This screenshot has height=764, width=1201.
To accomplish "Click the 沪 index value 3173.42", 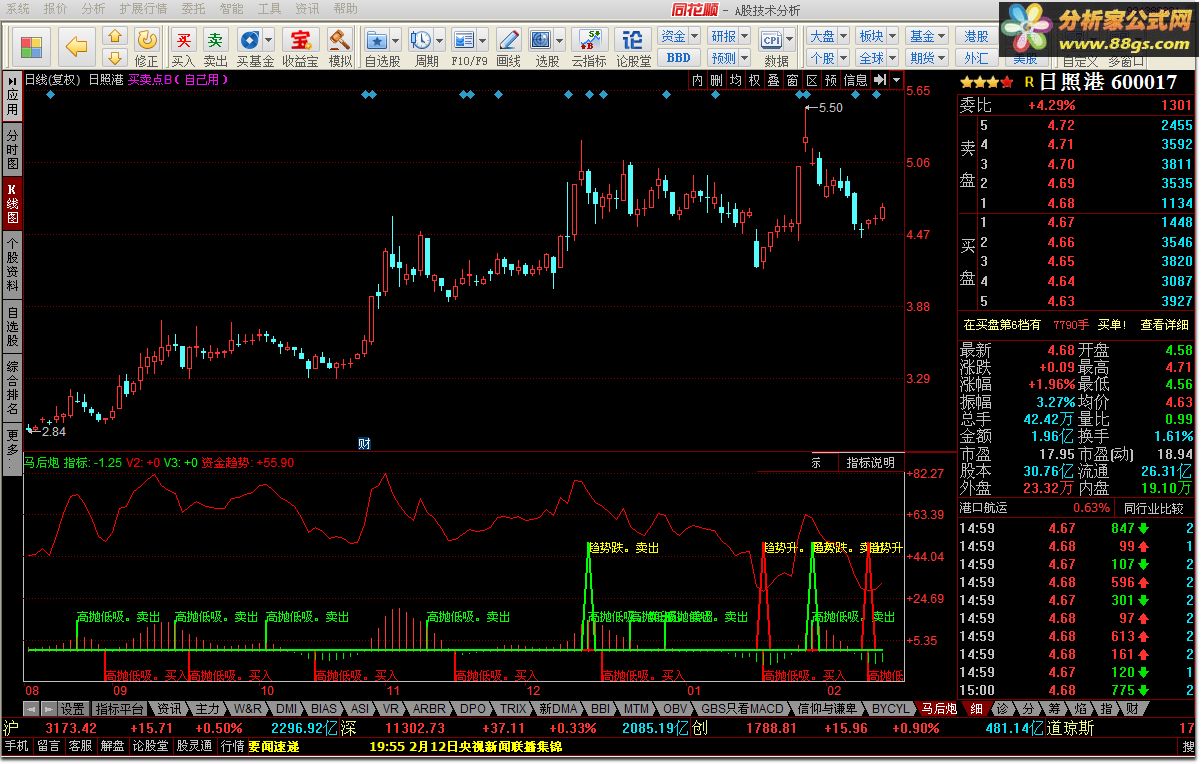I will [71, 728].
